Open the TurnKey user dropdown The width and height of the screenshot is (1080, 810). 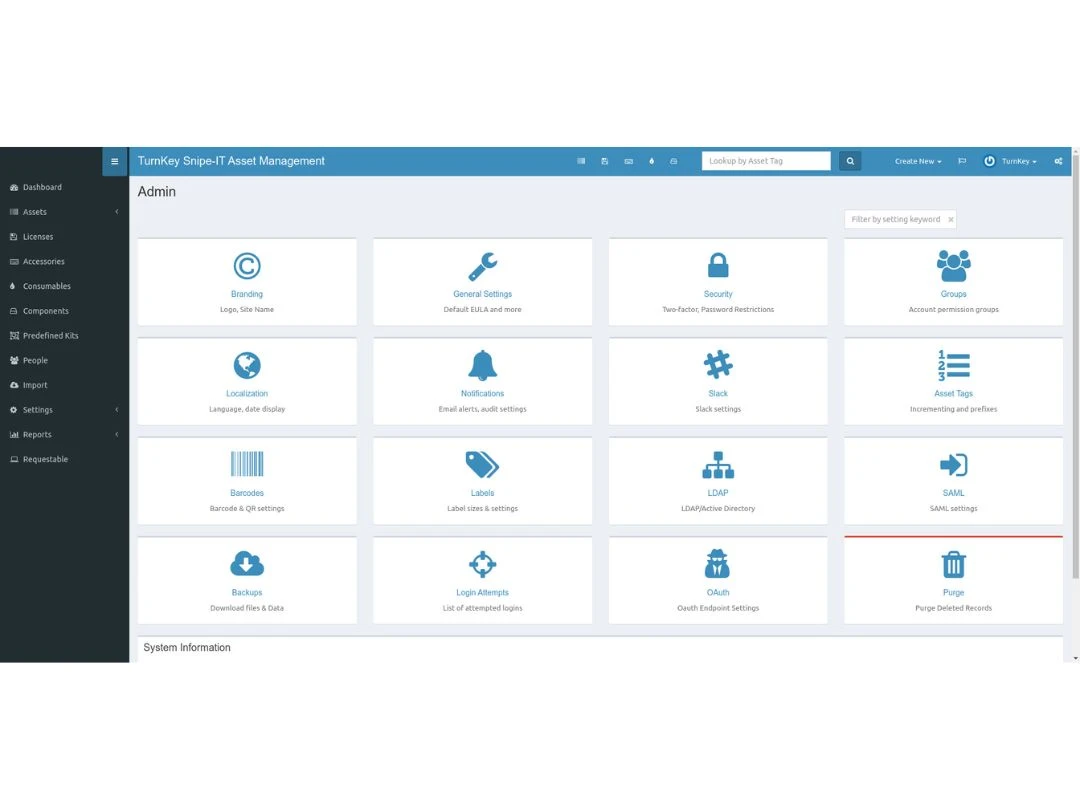tap(1011, 161)
